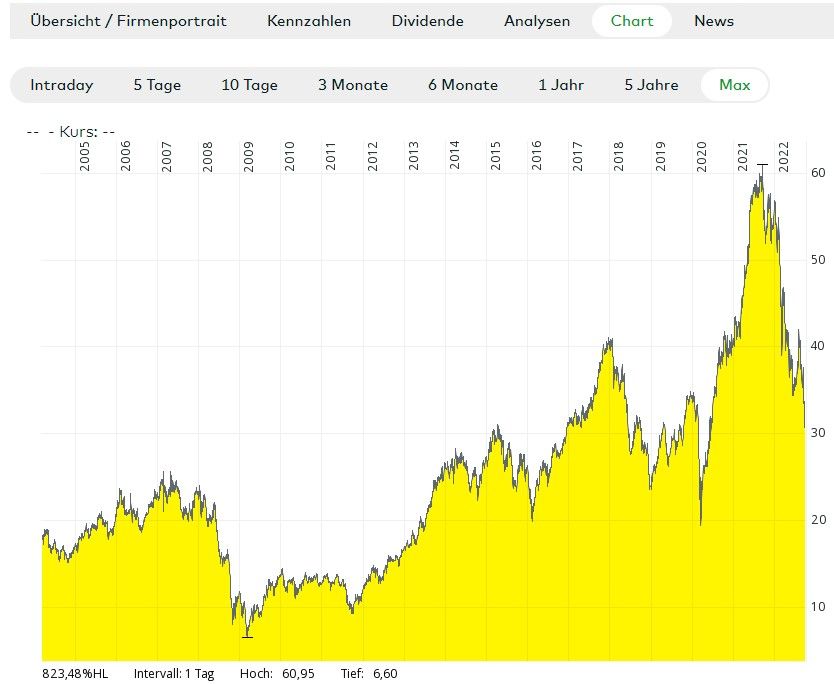Select the active Chart tab
834x684 pixels.
coord(632,21)
